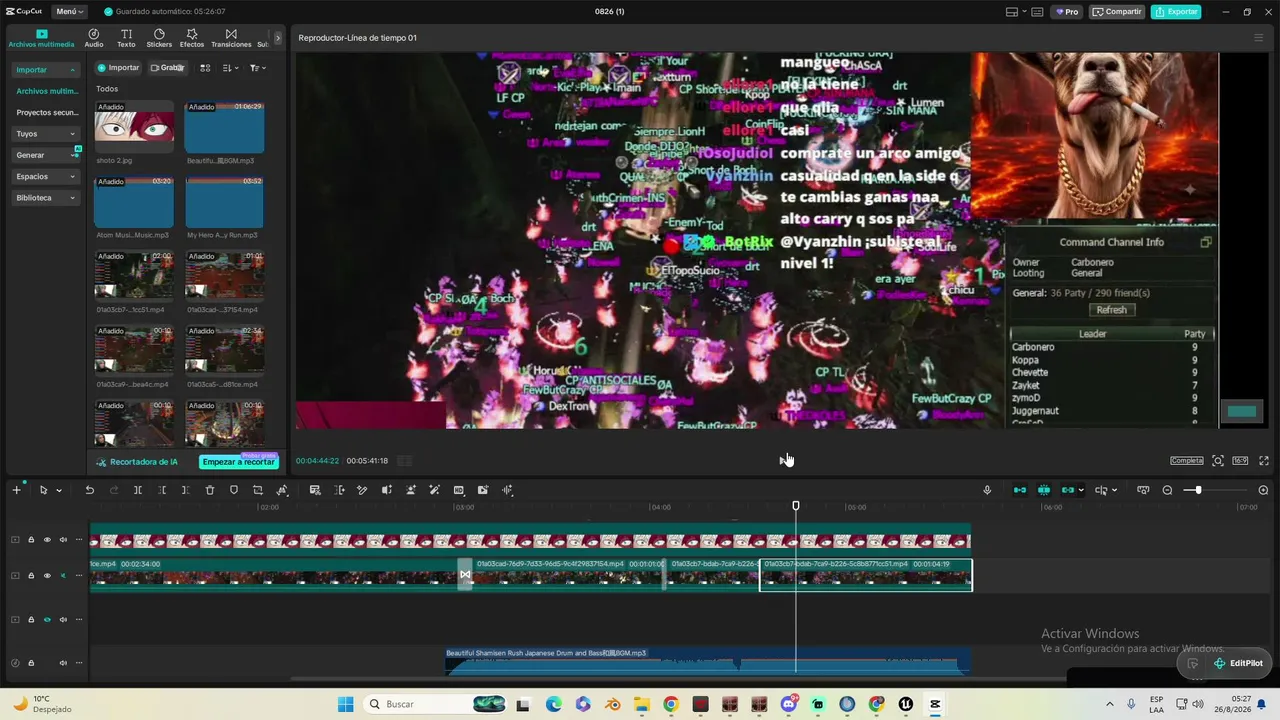
Task: Select the crop tool in timeline toolbar
Action: click(x=258, y=490)
